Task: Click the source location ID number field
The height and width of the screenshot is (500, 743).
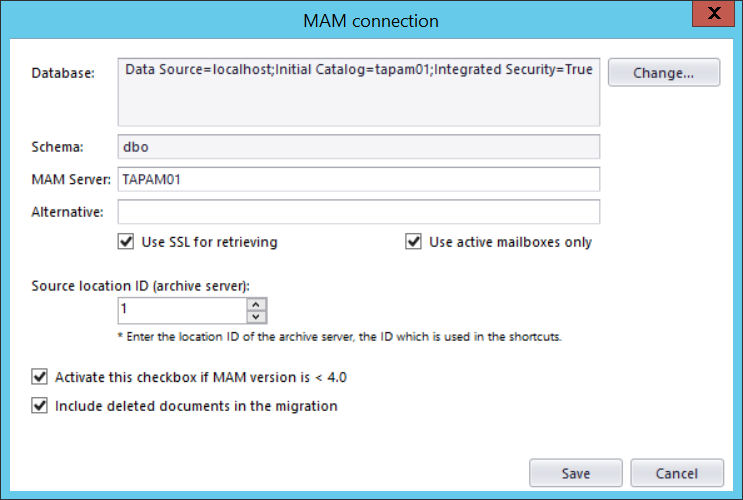Action: [x=181, y=310]
